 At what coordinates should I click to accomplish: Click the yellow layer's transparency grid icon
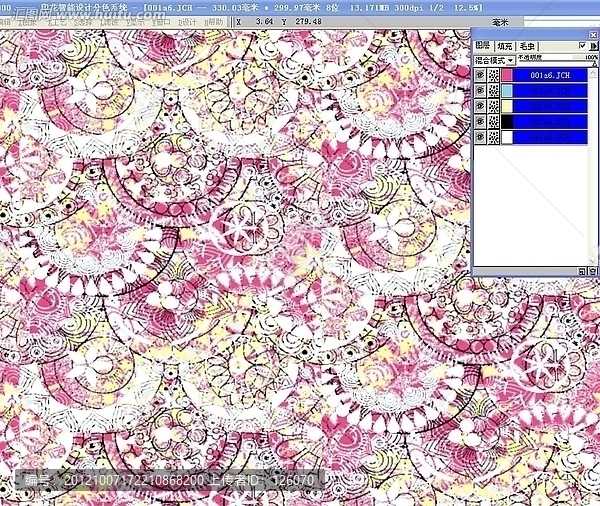[494, 106]
